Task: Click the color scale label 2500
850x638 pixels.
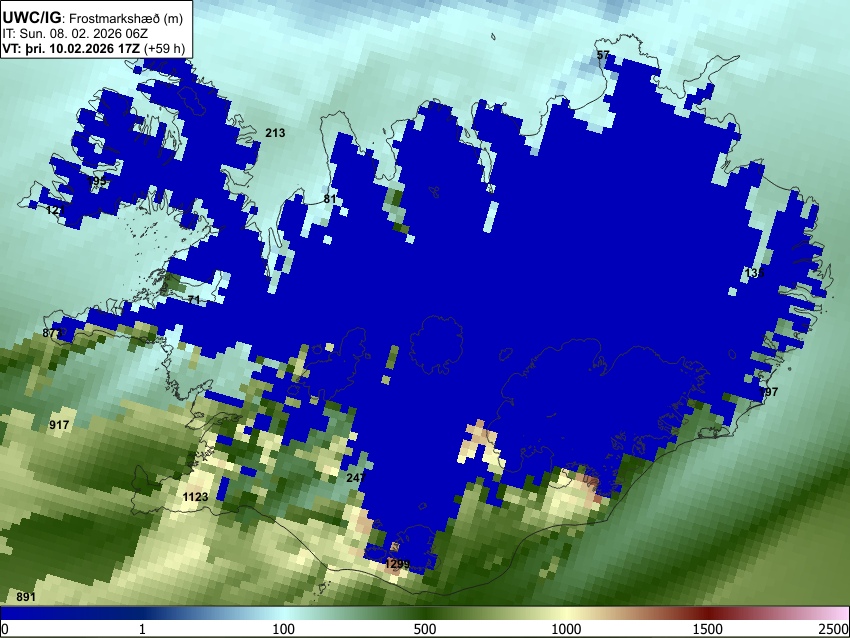Action: [x=834, y=629]
